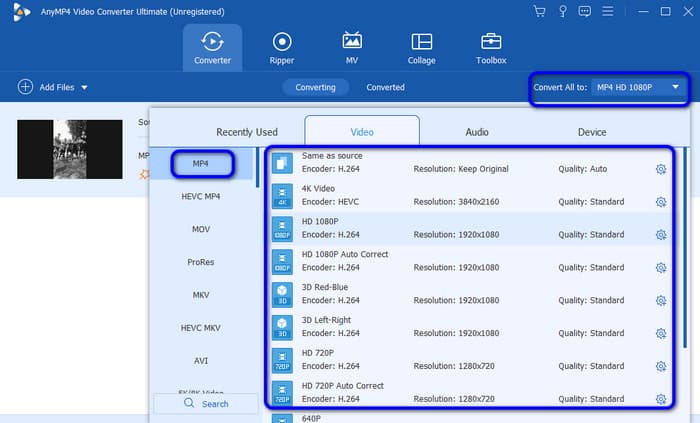Screen dimensions: 700x423
Task: Open the Collage module
Action: pyautogui.click(x=421, y=48)
